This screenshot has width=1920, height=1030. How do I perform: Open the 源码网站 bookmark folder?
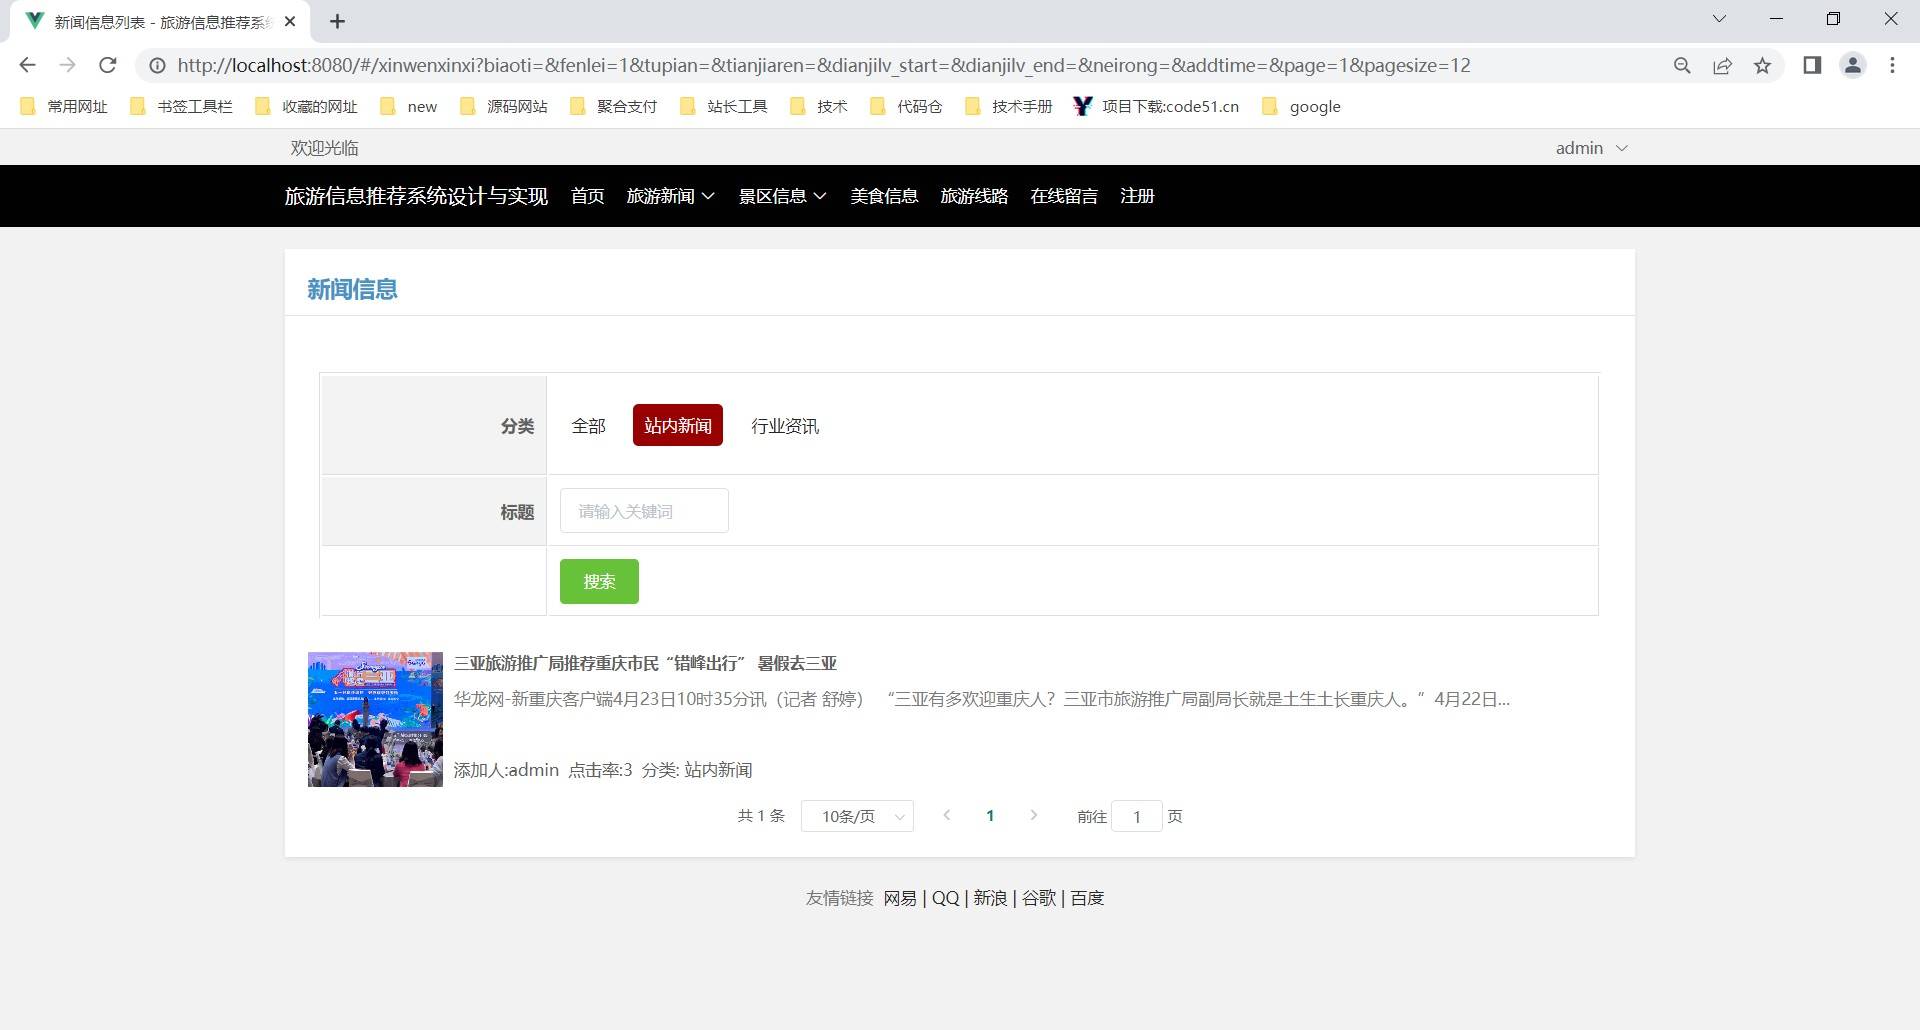tap(504, 106)
